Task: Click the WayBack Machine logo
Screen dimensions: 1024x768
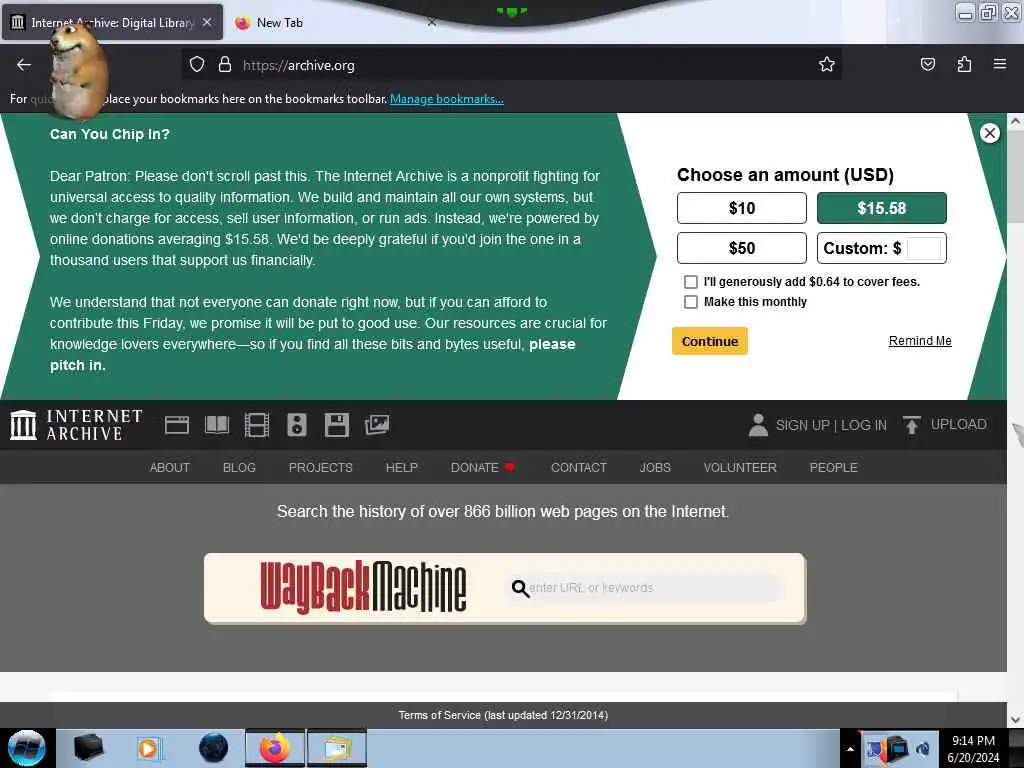Action: (x=363, y=587)
